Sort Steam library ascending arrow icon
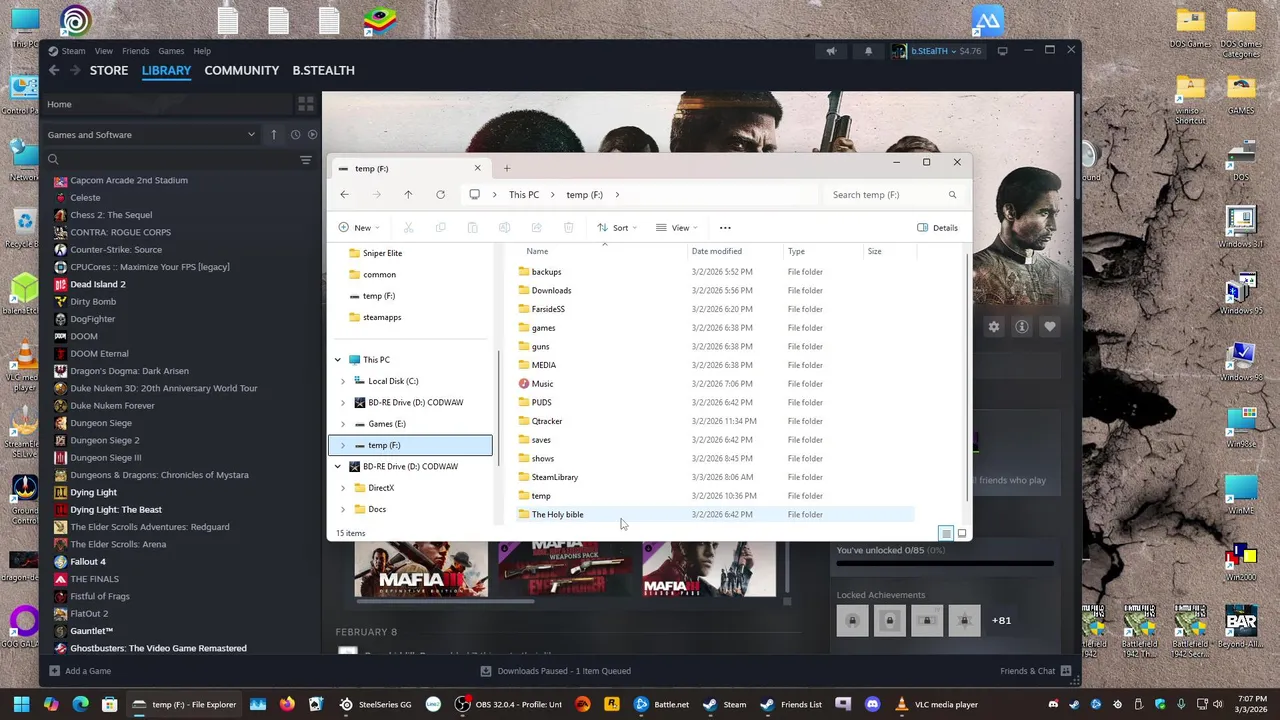The width and height of the screenshot is (1280, 720). (x=274, y=134)
